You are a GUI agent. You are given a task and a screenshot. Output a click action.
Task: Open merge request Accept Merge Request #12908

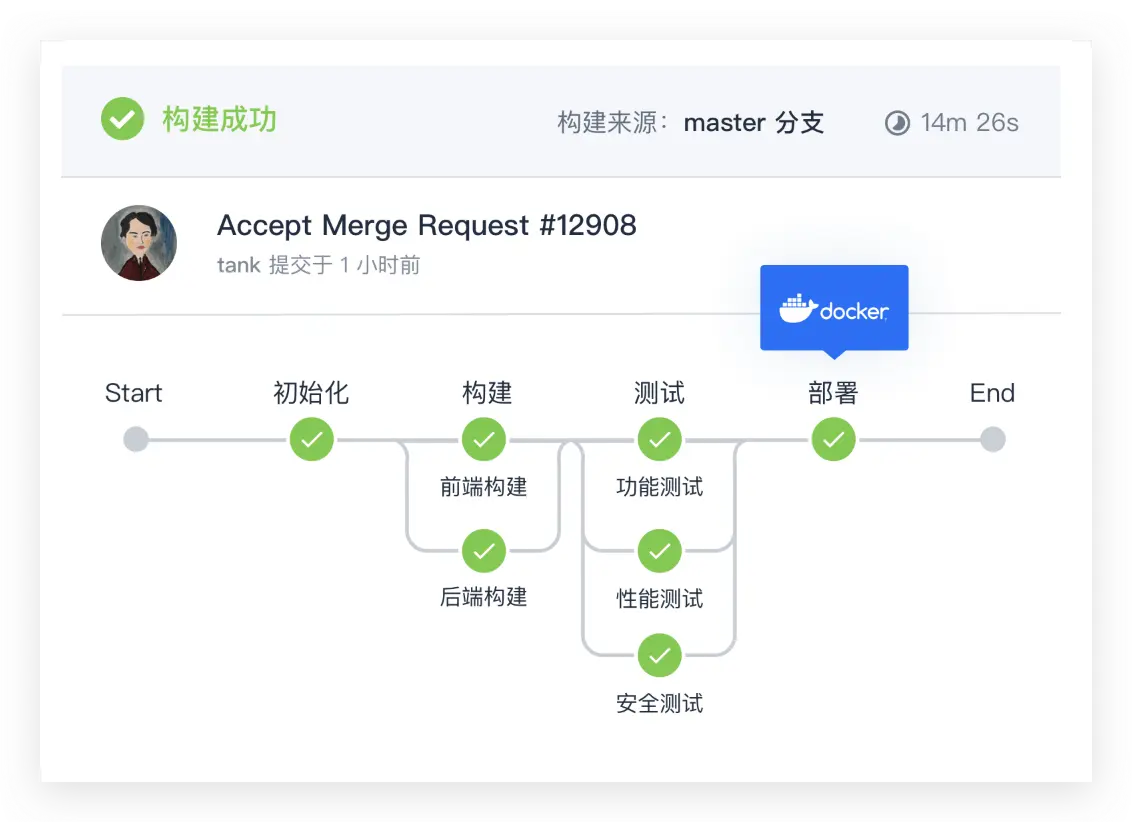coord(427,225)
